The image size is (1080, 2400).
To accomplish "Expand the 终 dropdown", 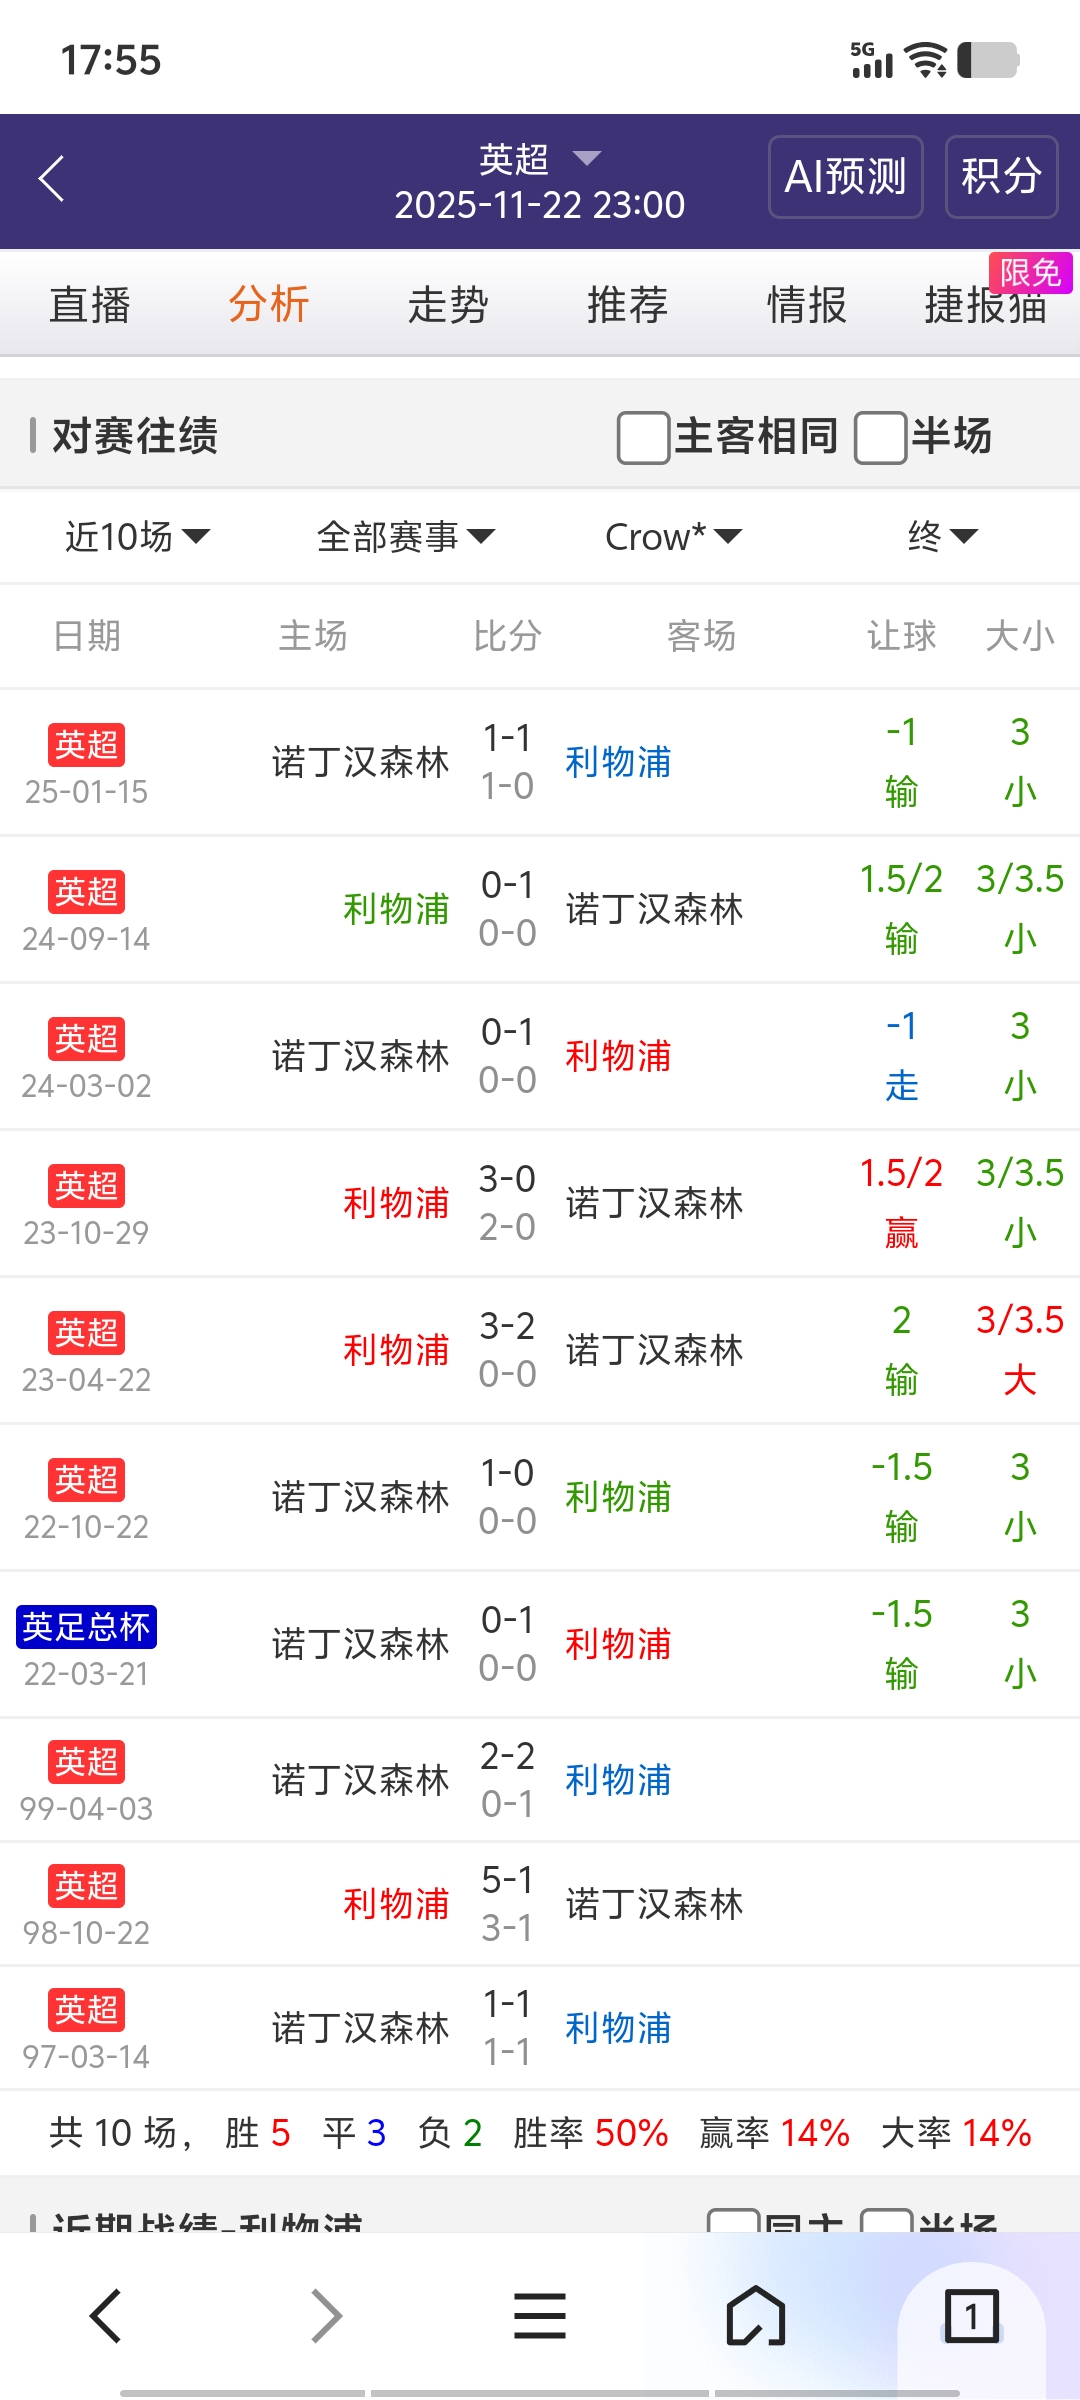I will point(941,537).
